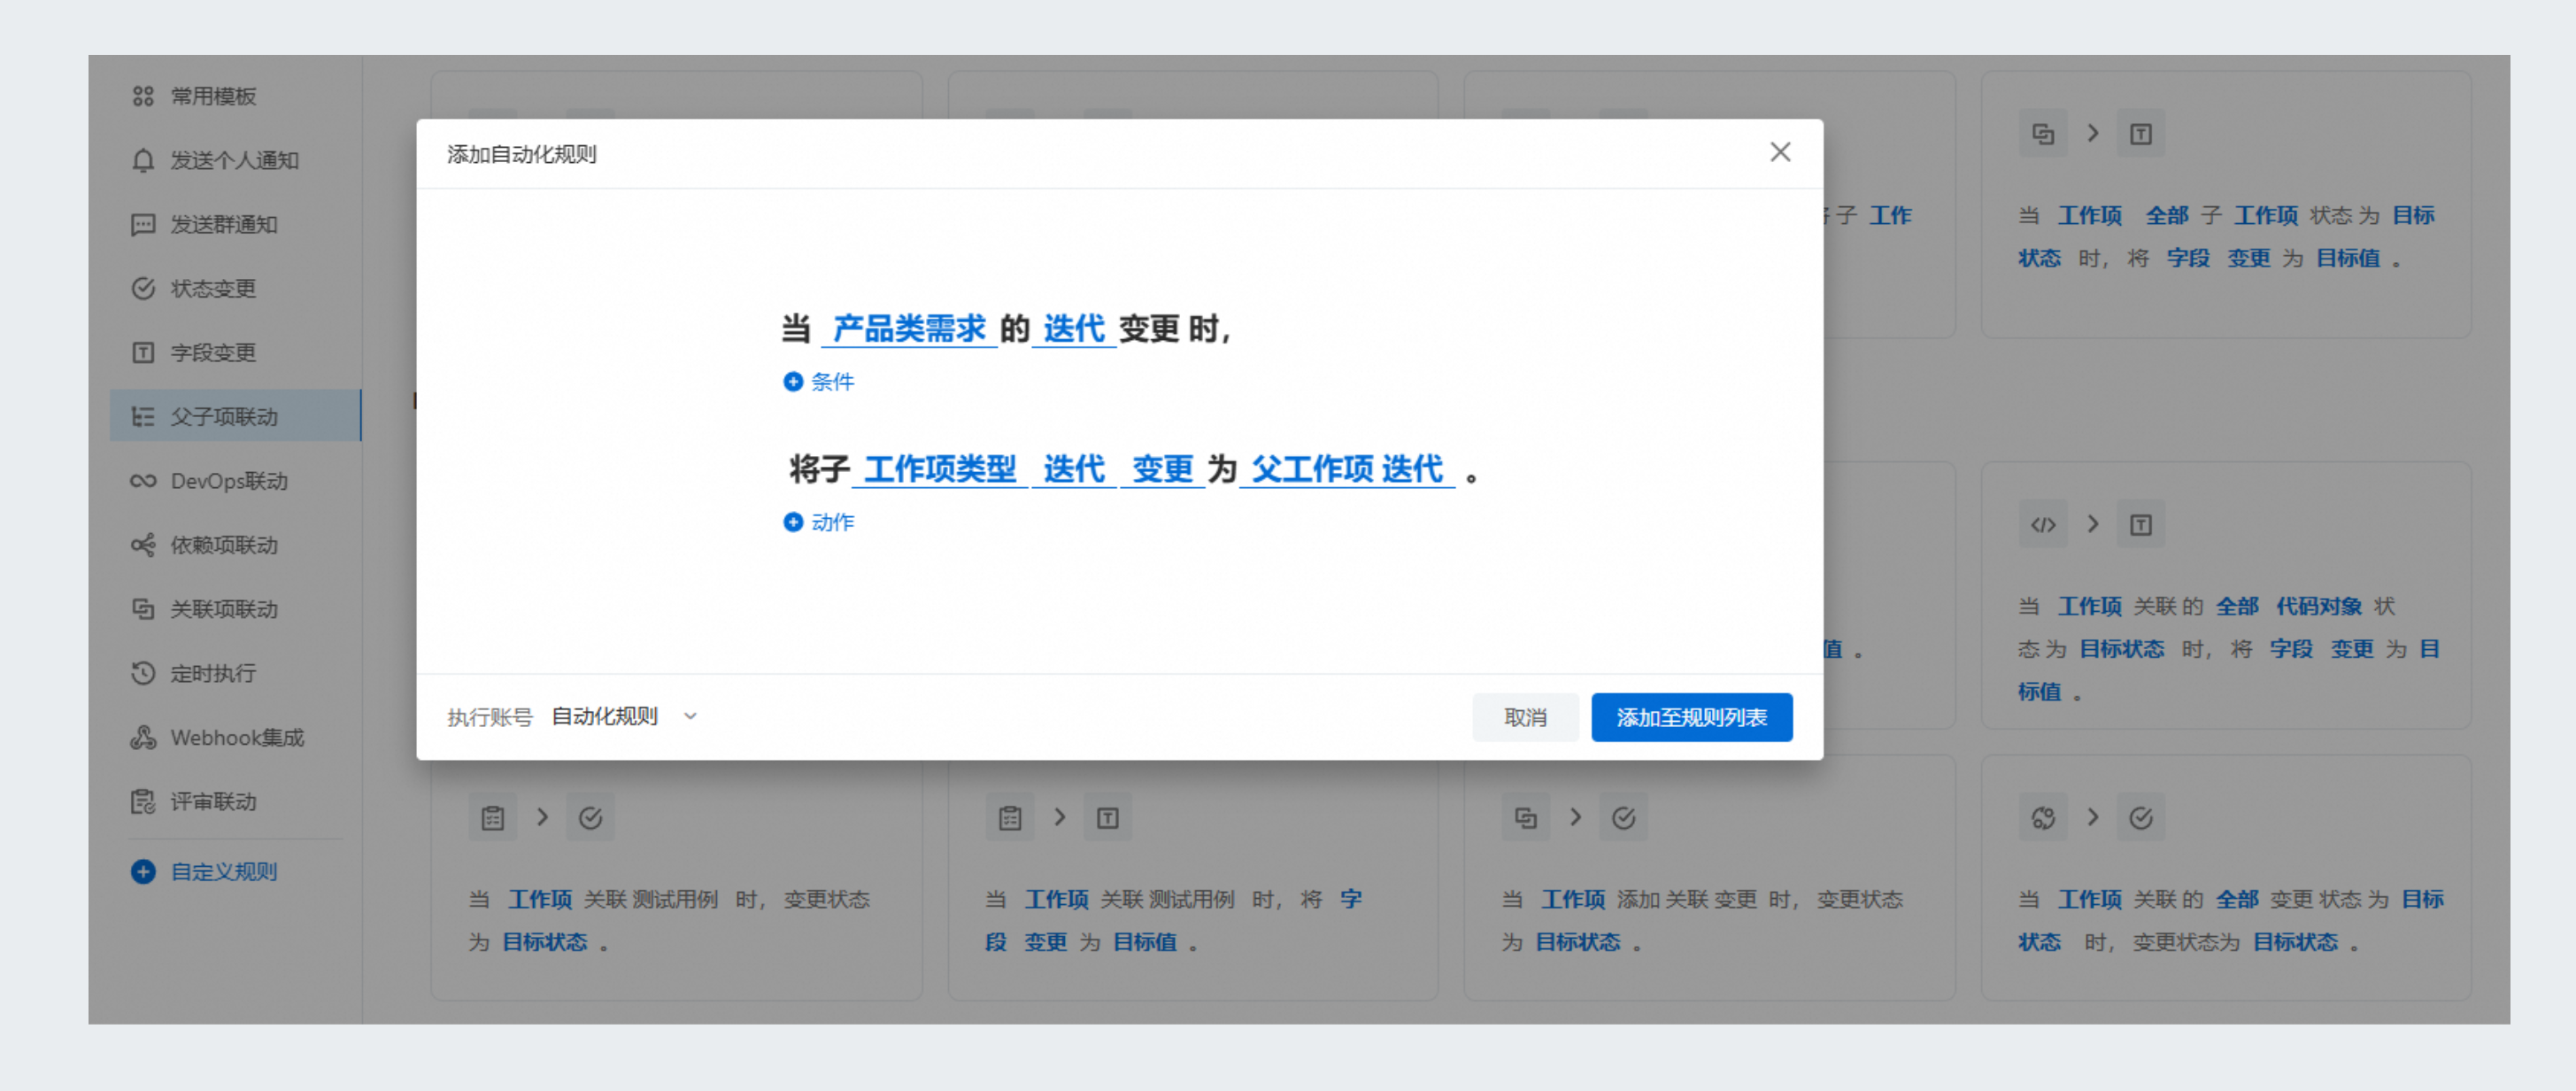Select 字段变更 in the sidebar
This screenshot has width=2576, height=1091.
235,352
